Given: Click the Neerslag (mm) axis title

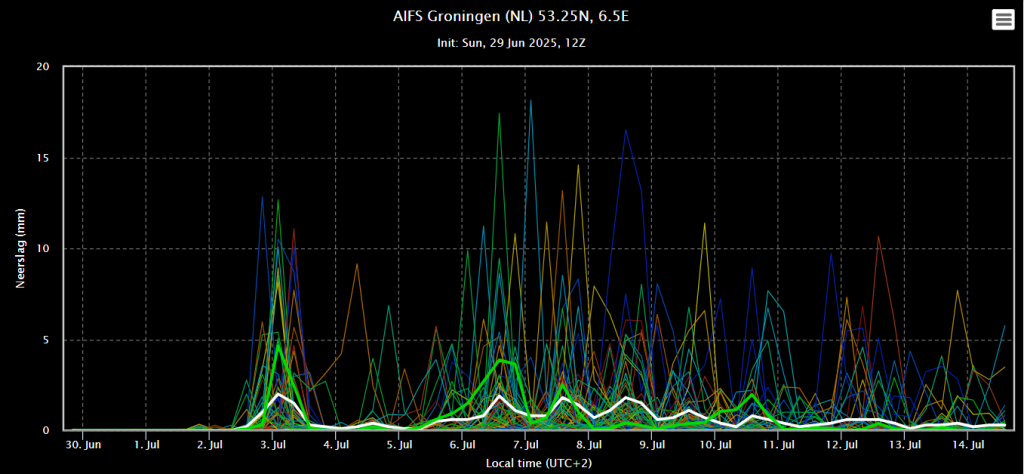Looking at the screenshot, I should pyautogui.click(x=20, y=248).
